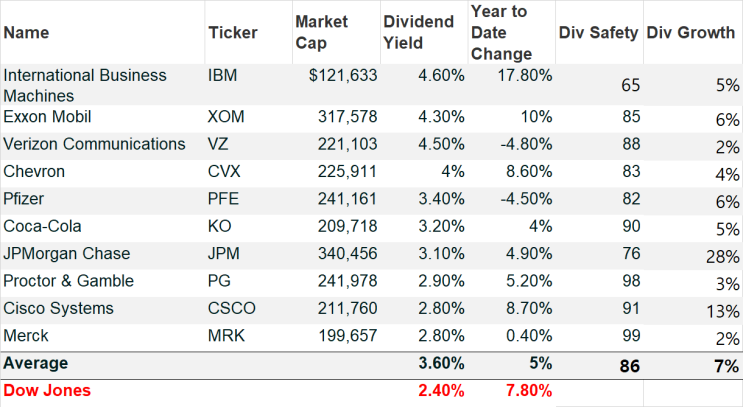Click the Div Safety column header
The width and height of the screenshot is (743, 407).
[x=598, y=33]
